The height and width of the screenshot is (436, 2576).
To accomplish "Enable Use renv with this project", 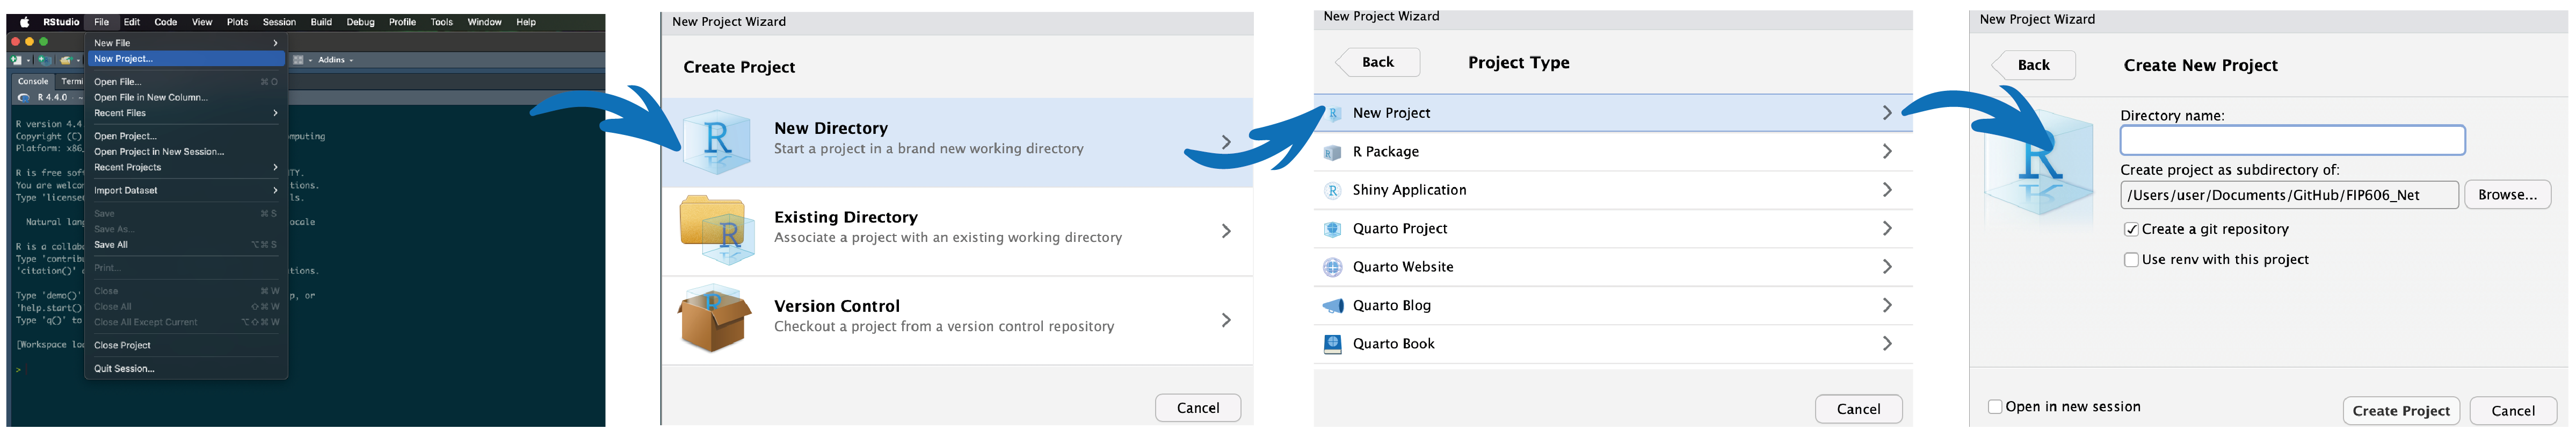I will (2131, 260).
